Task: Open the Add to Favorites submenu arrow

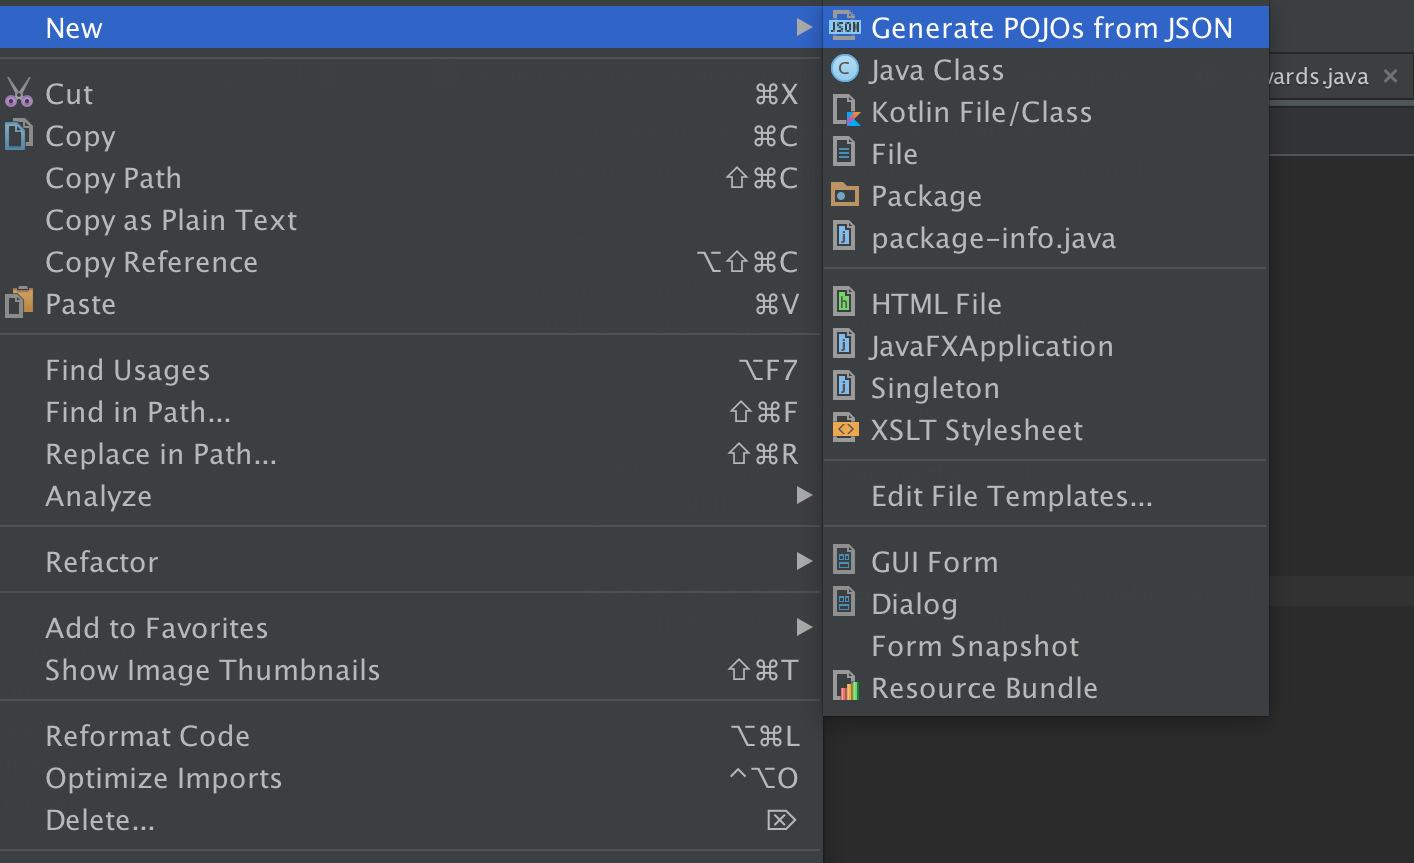Action: [x=804, y=627]
